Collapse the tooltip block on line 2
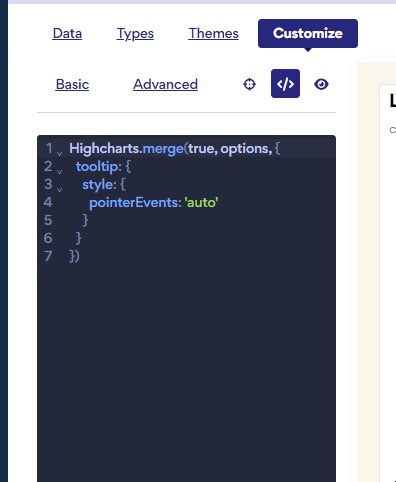The width and height of the screenshot is (396, 482). point(59,171)
